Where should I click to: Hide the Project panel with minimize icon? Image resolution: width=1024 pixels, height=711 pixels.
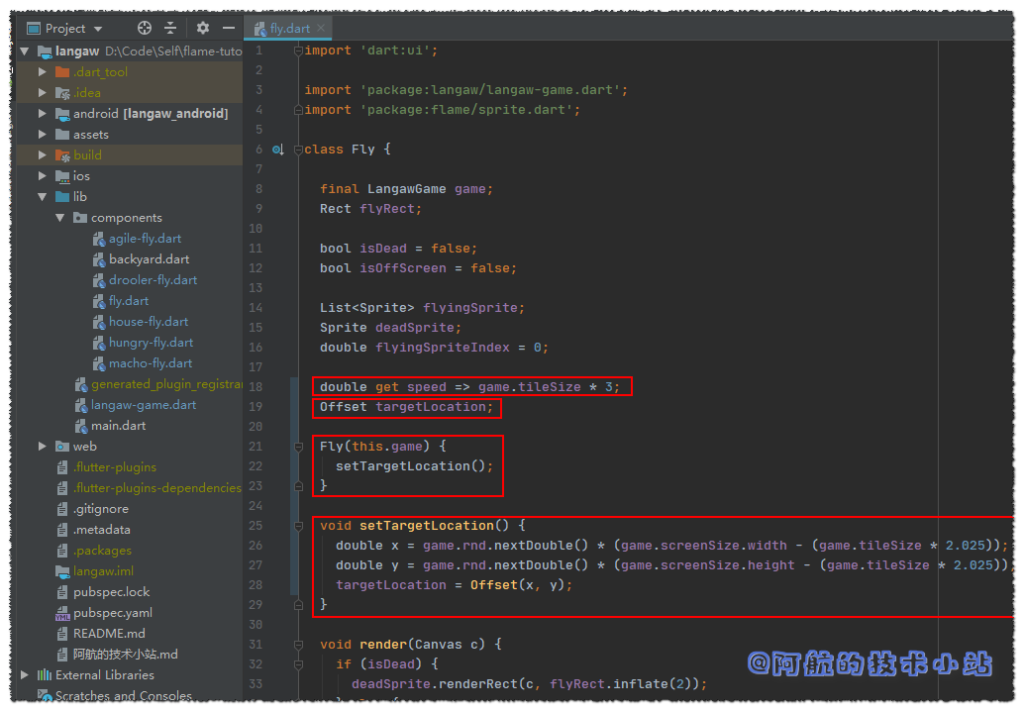(229, 28)
